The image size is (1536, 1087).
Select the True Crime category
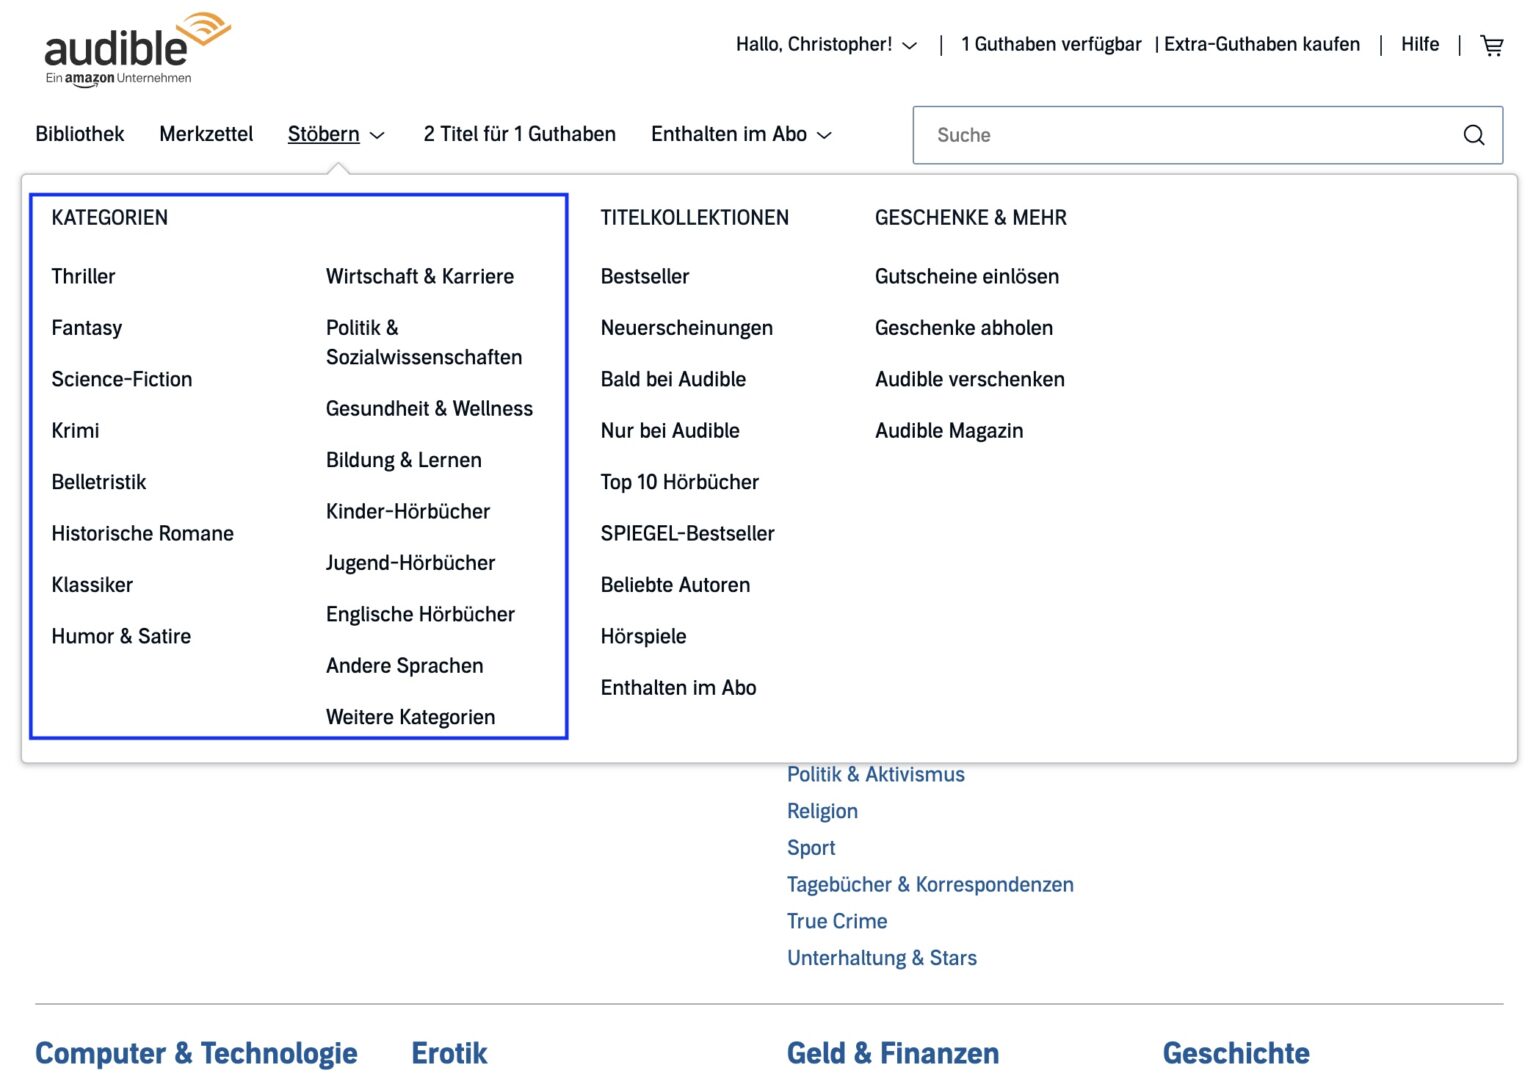(837, 921)
